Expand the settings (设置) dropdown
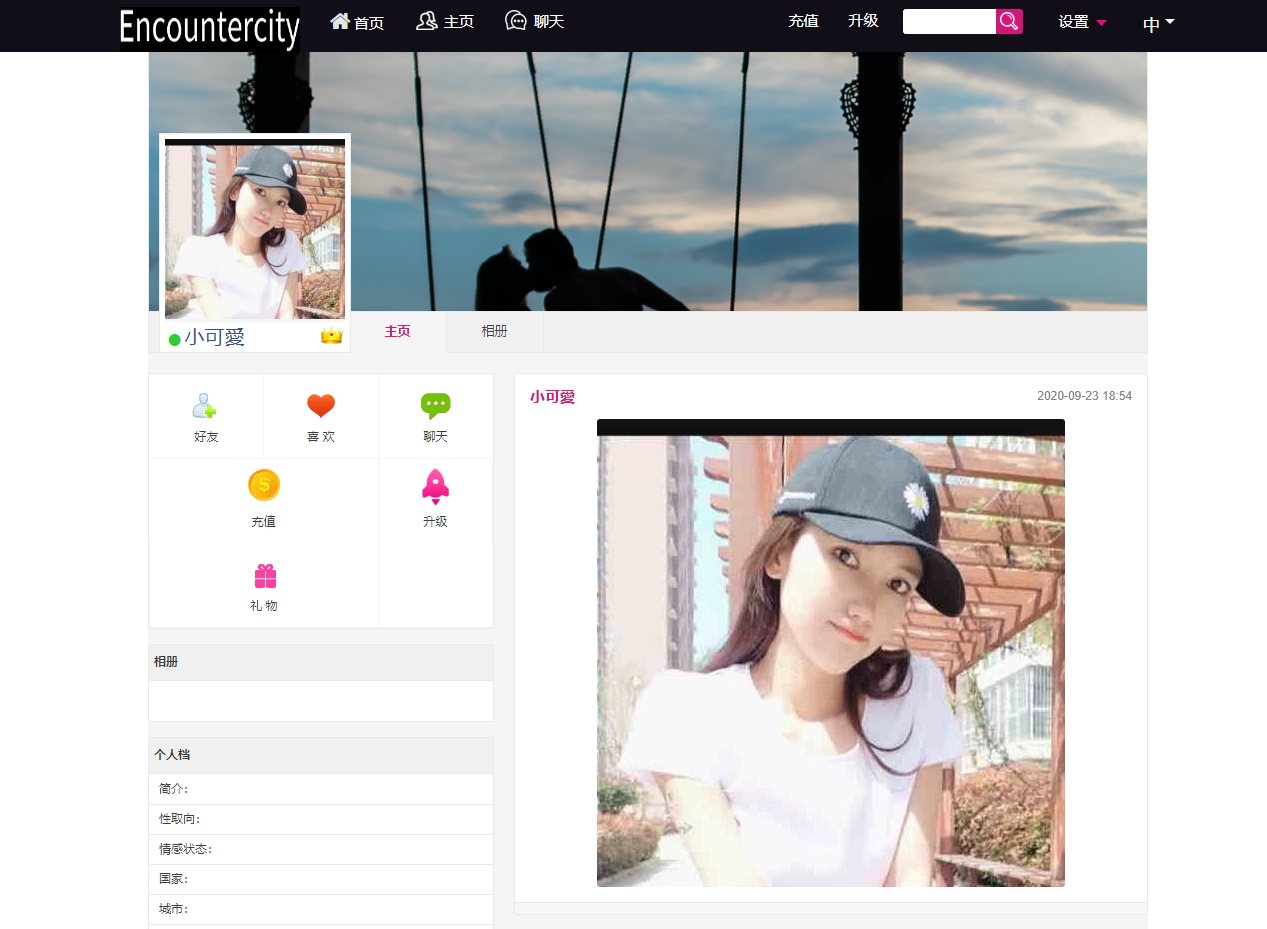Image resolution: width=1267 pixels, height=929 pixels. 1082,22
